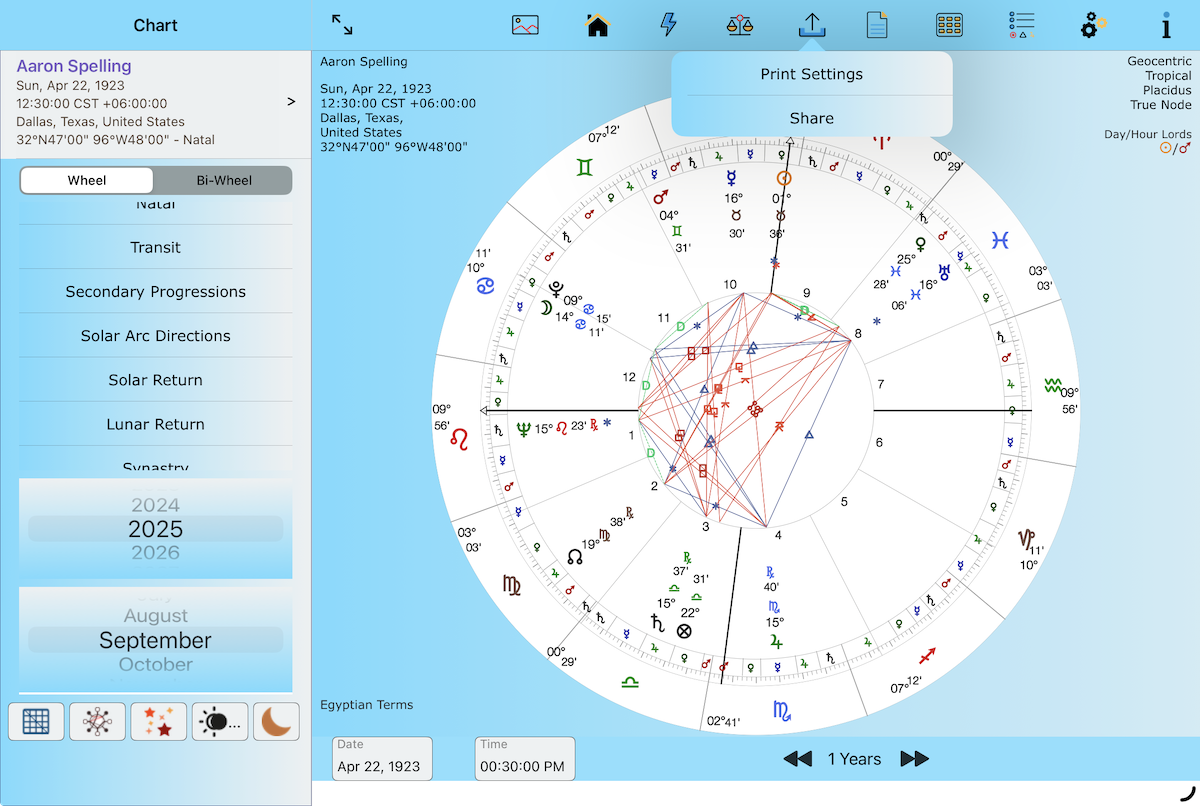The height and width of the screenshot is (806, 1200).
Task: Click the fixed stars button
Action: 158,721
